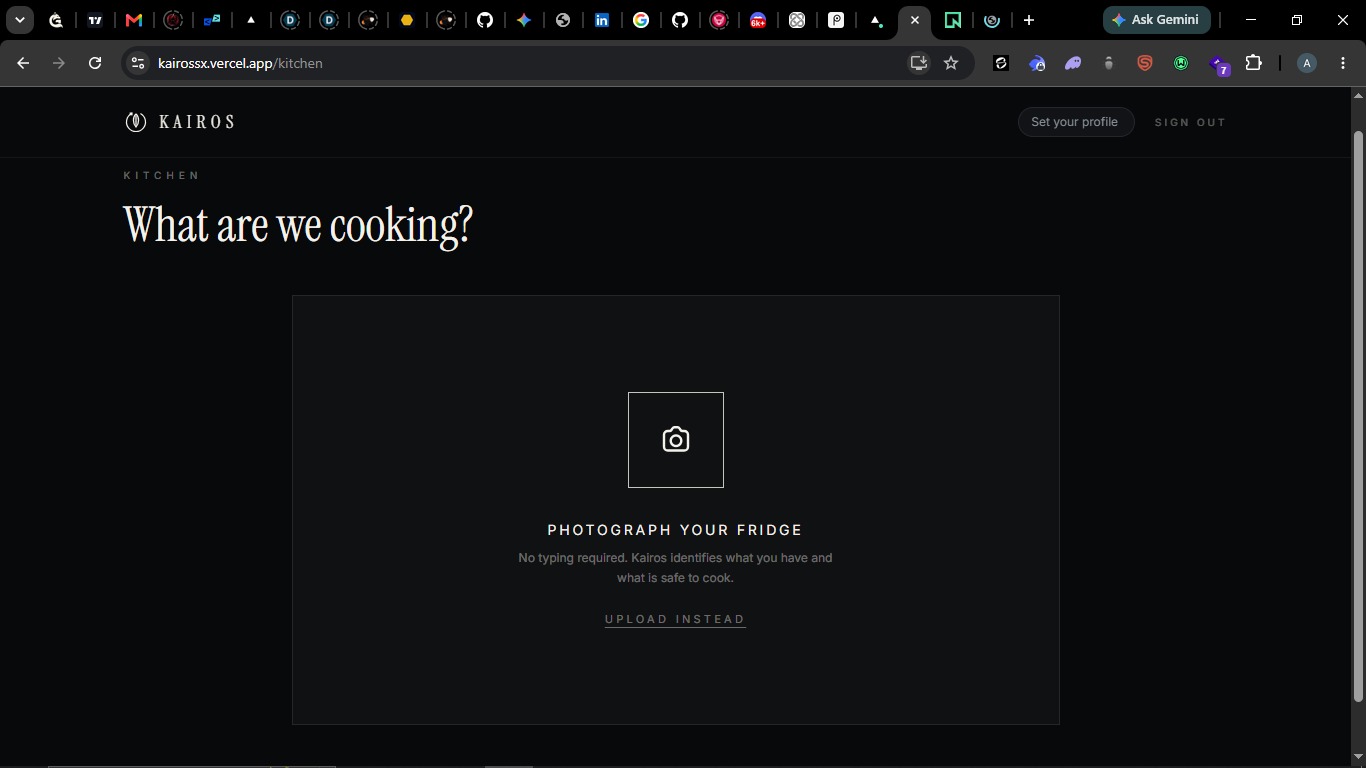Click the purple extension icon with 7 badge
The image size is (1366, 768).
1219,64
